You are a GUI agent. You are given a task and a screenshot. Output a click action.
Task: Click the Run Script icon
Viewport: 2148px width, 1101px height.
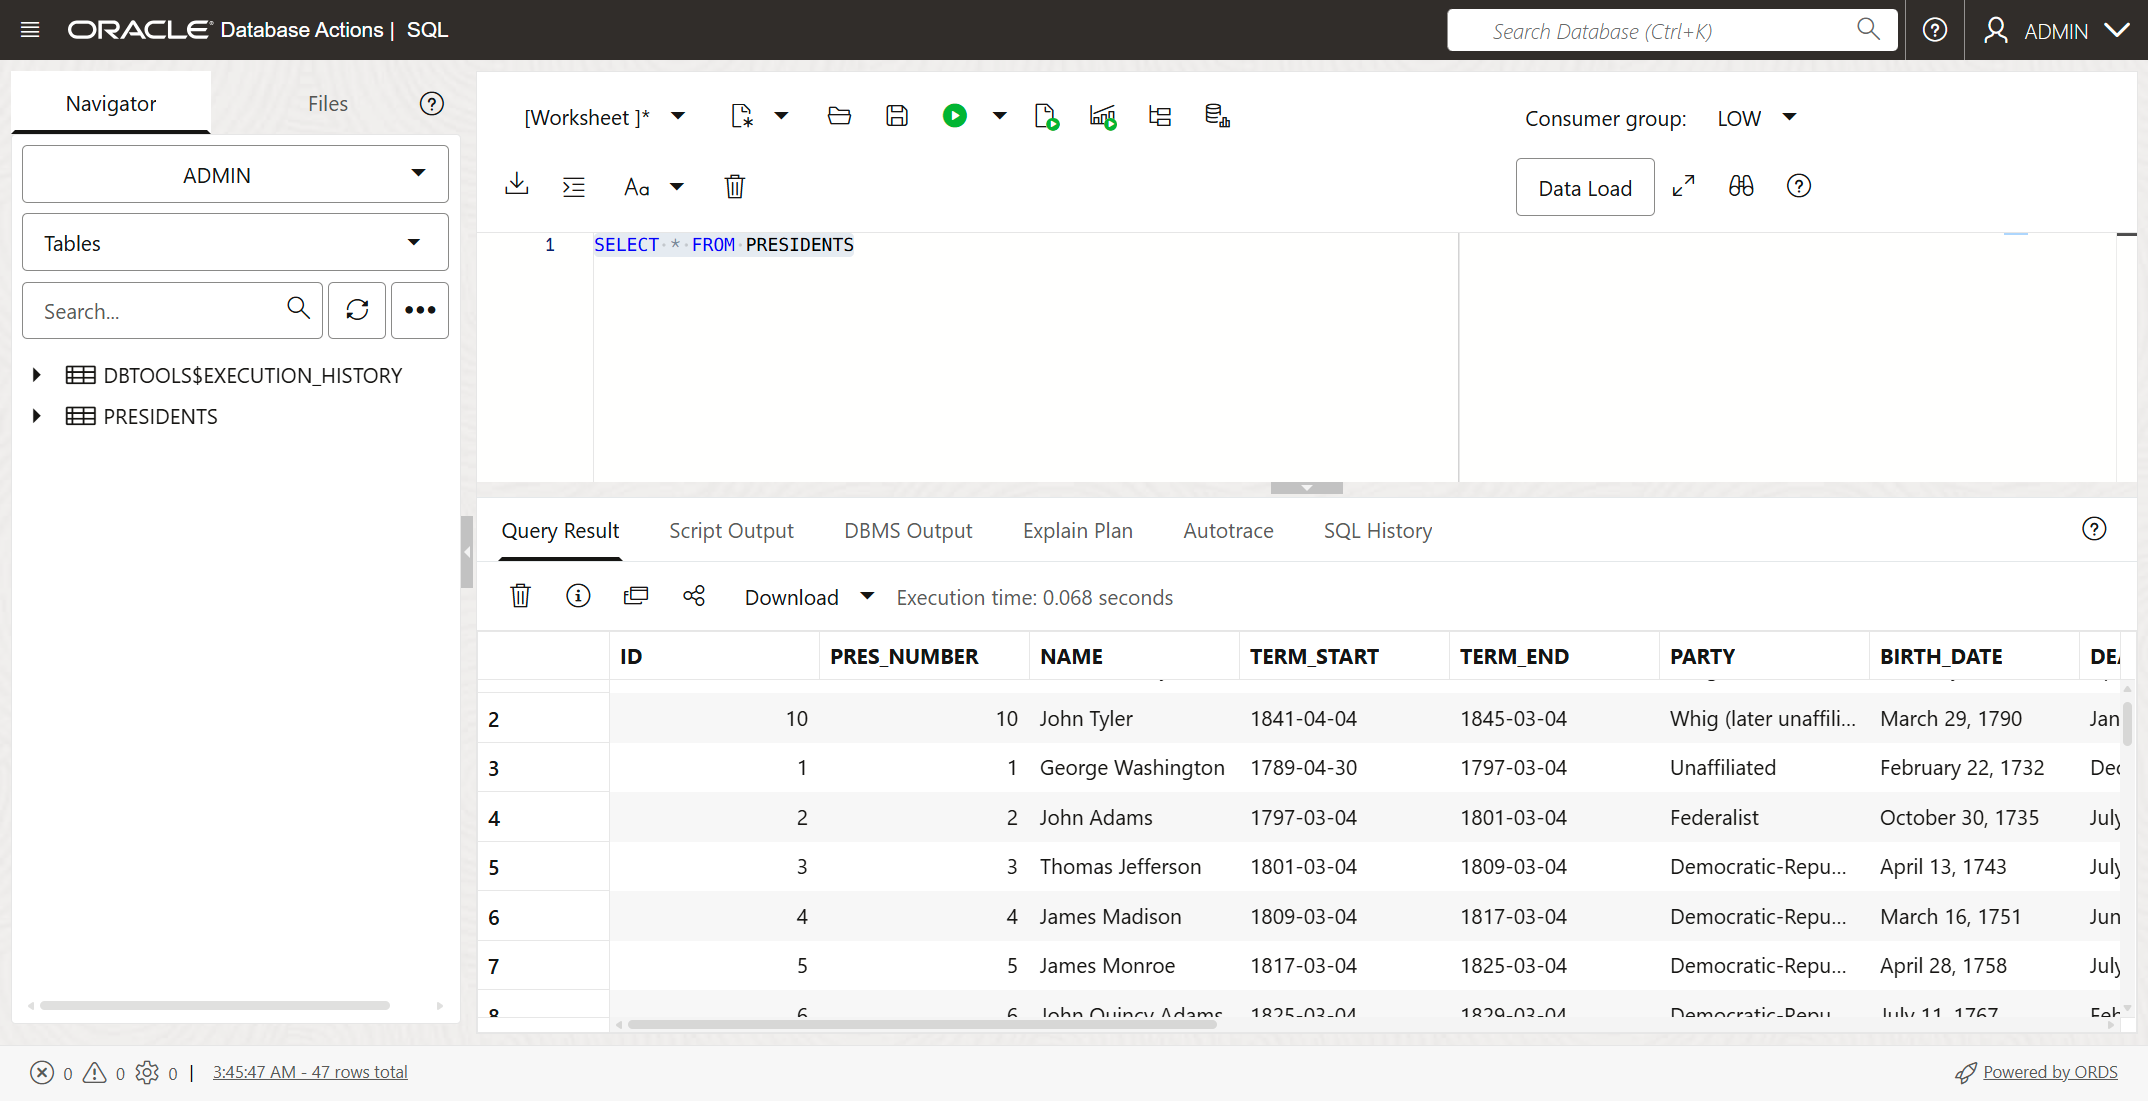tap(1046, 116)
